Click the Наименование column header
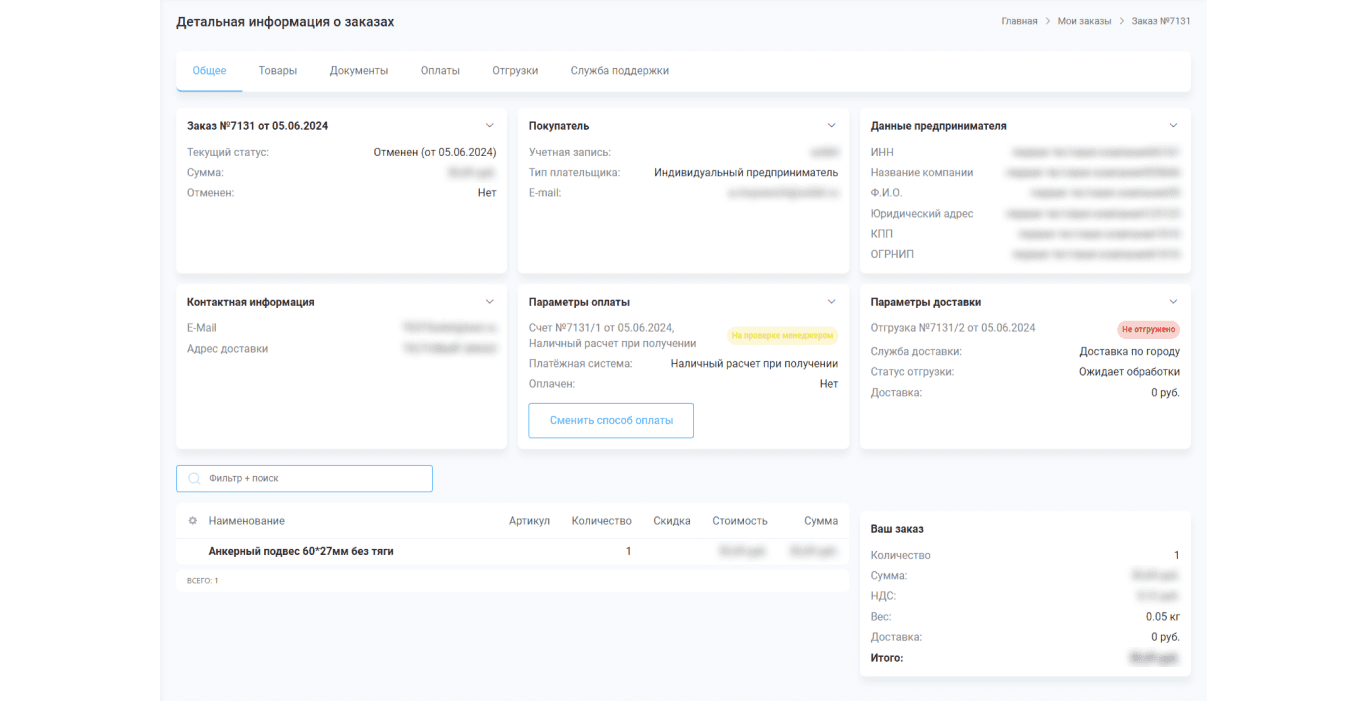The width and height of the screenshot is (1368, 701). point(247,521)
